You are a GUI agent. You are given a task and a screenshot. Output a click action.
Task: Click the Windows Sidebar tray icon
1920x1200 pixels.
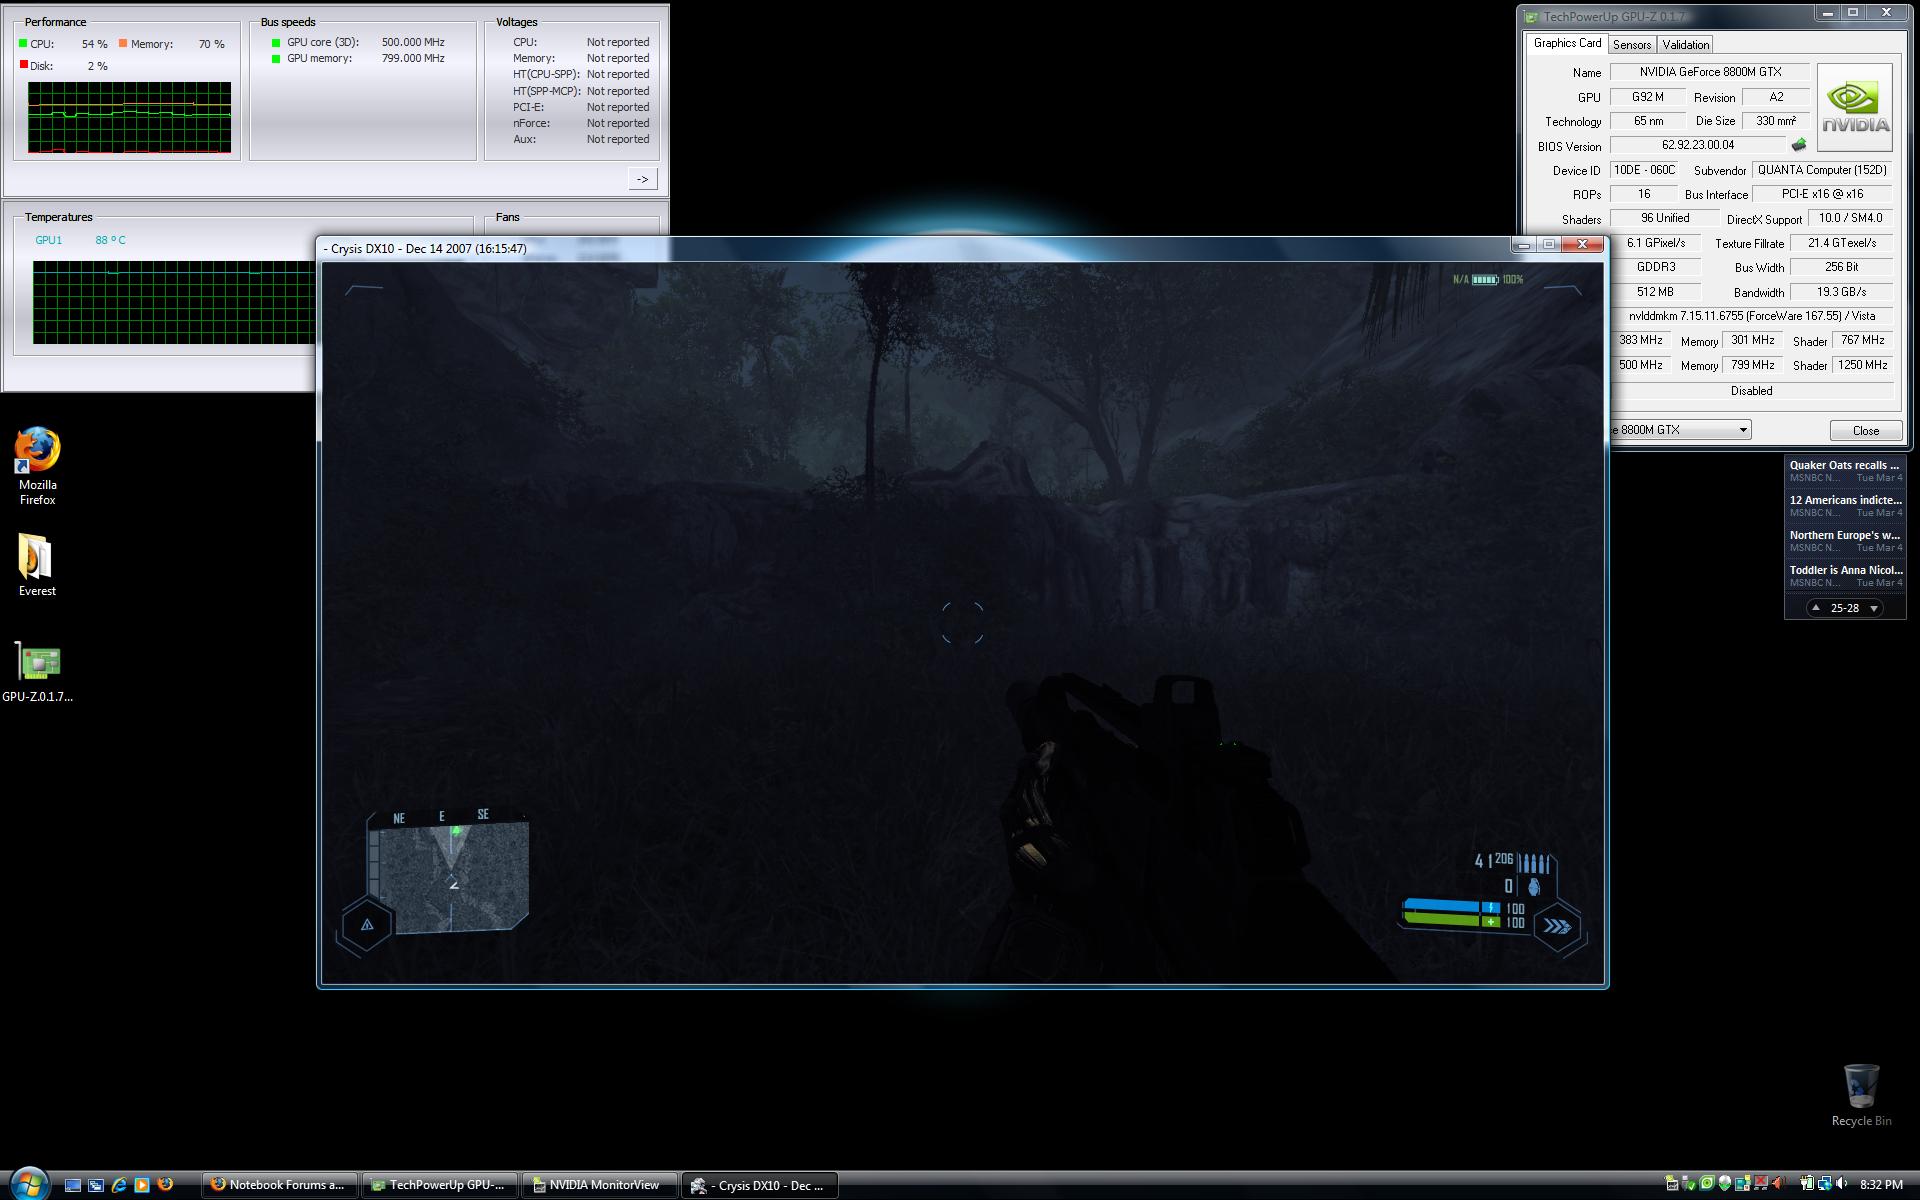pos(1743,1184)
